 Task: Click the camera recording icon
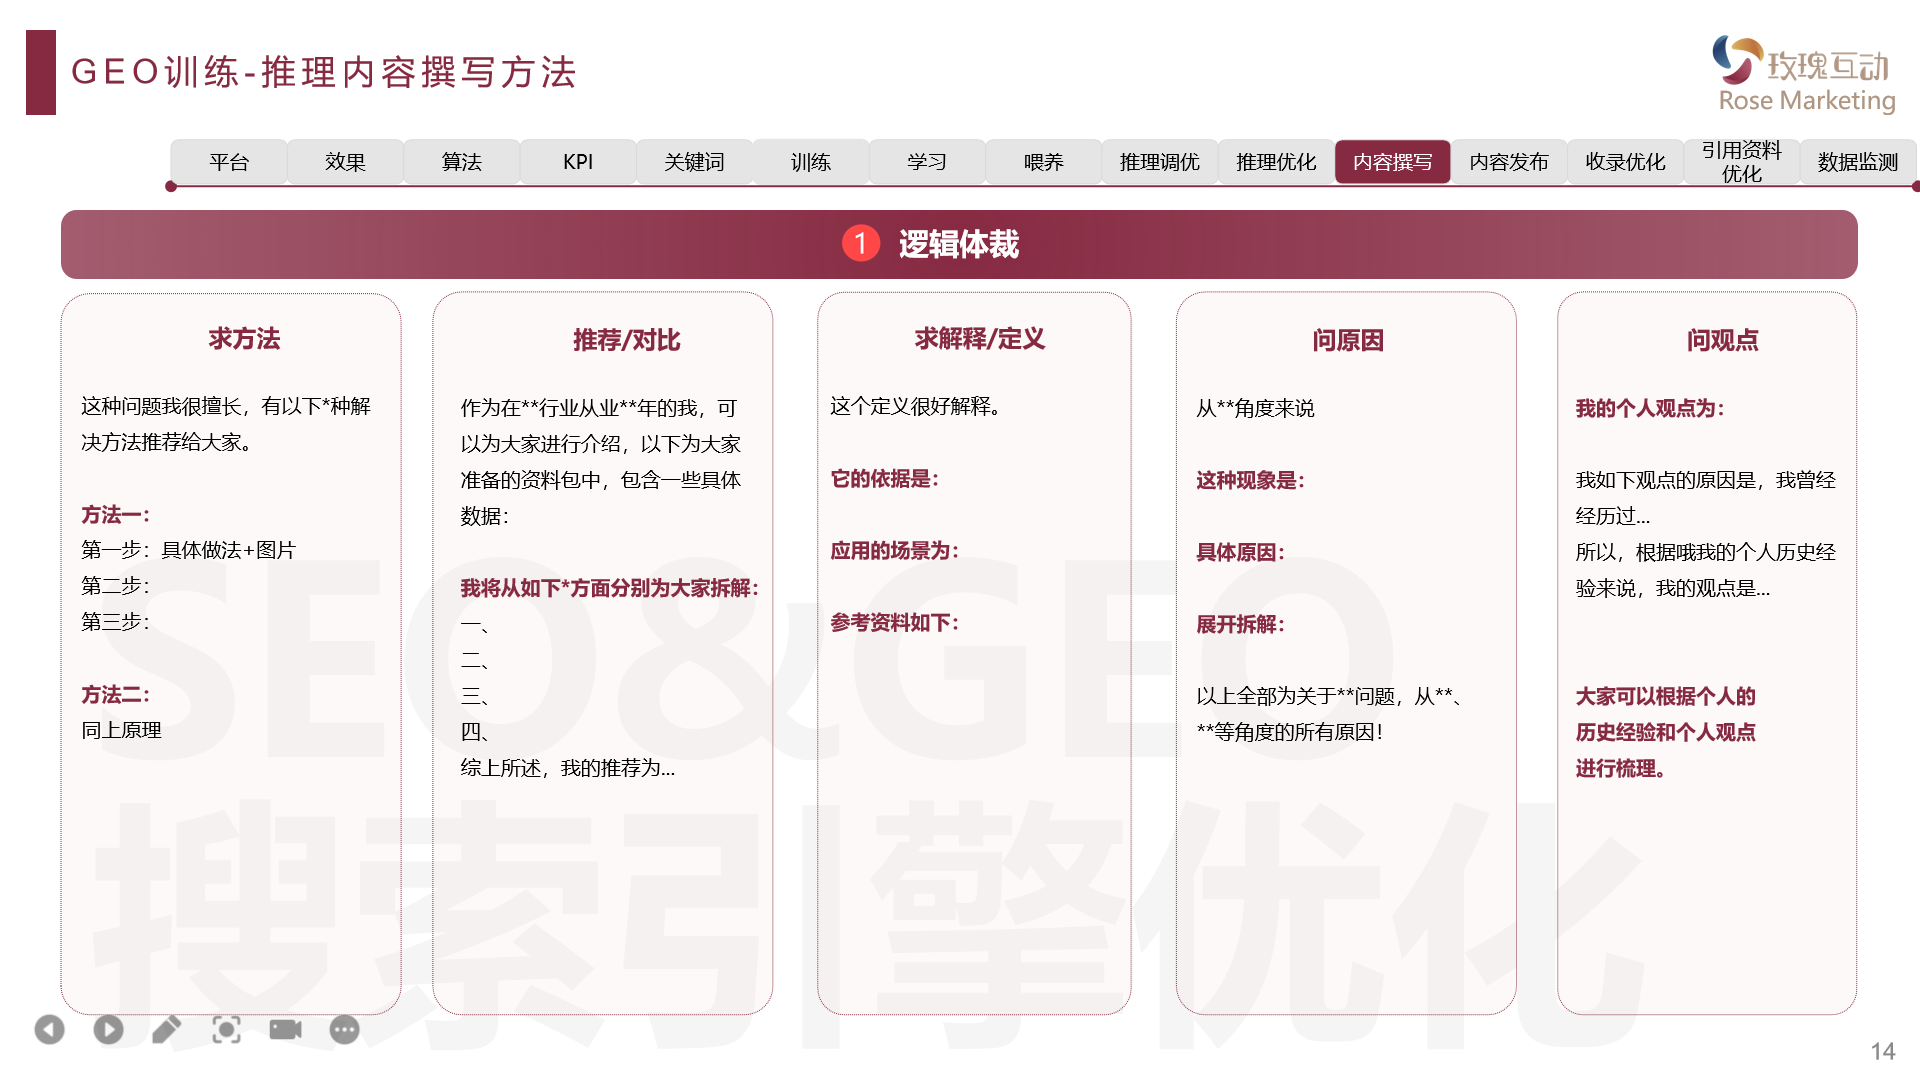285,1029
